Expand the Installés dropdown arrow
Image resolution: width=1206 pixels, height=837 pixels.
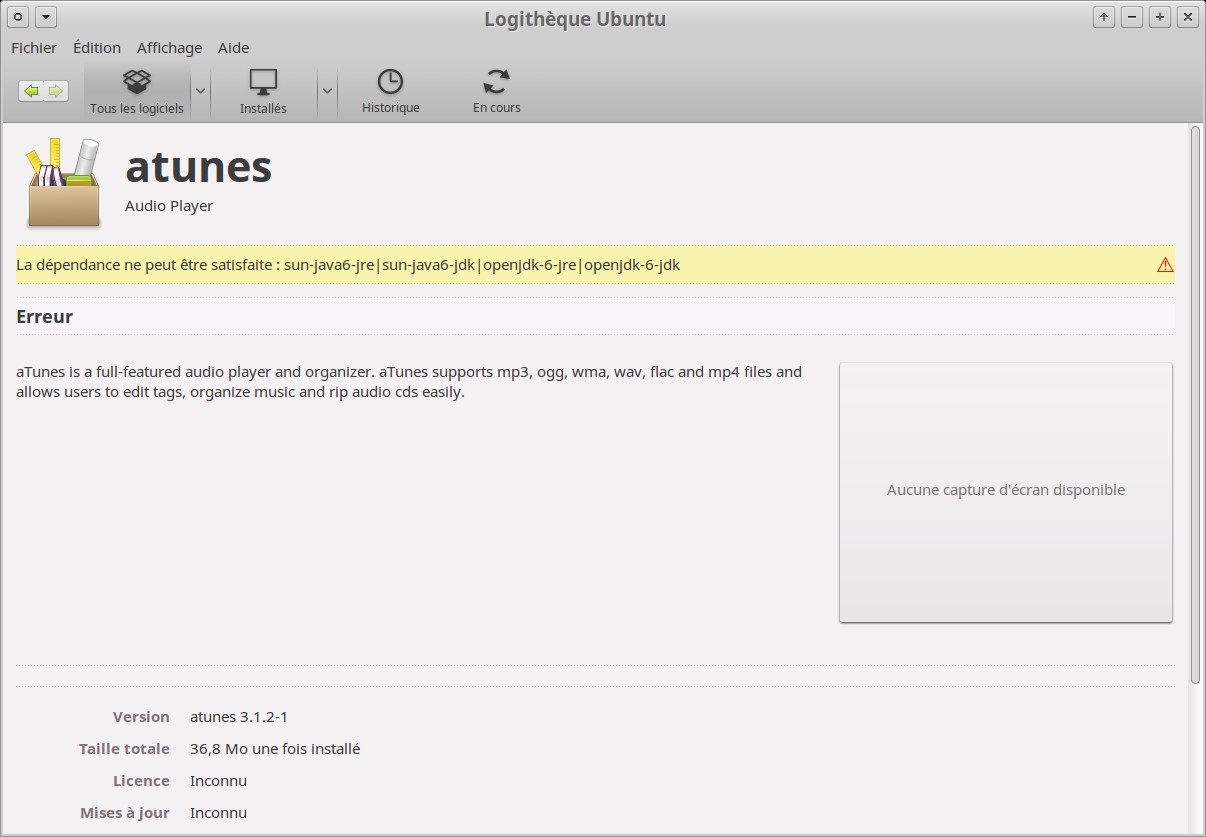(327, 91)
